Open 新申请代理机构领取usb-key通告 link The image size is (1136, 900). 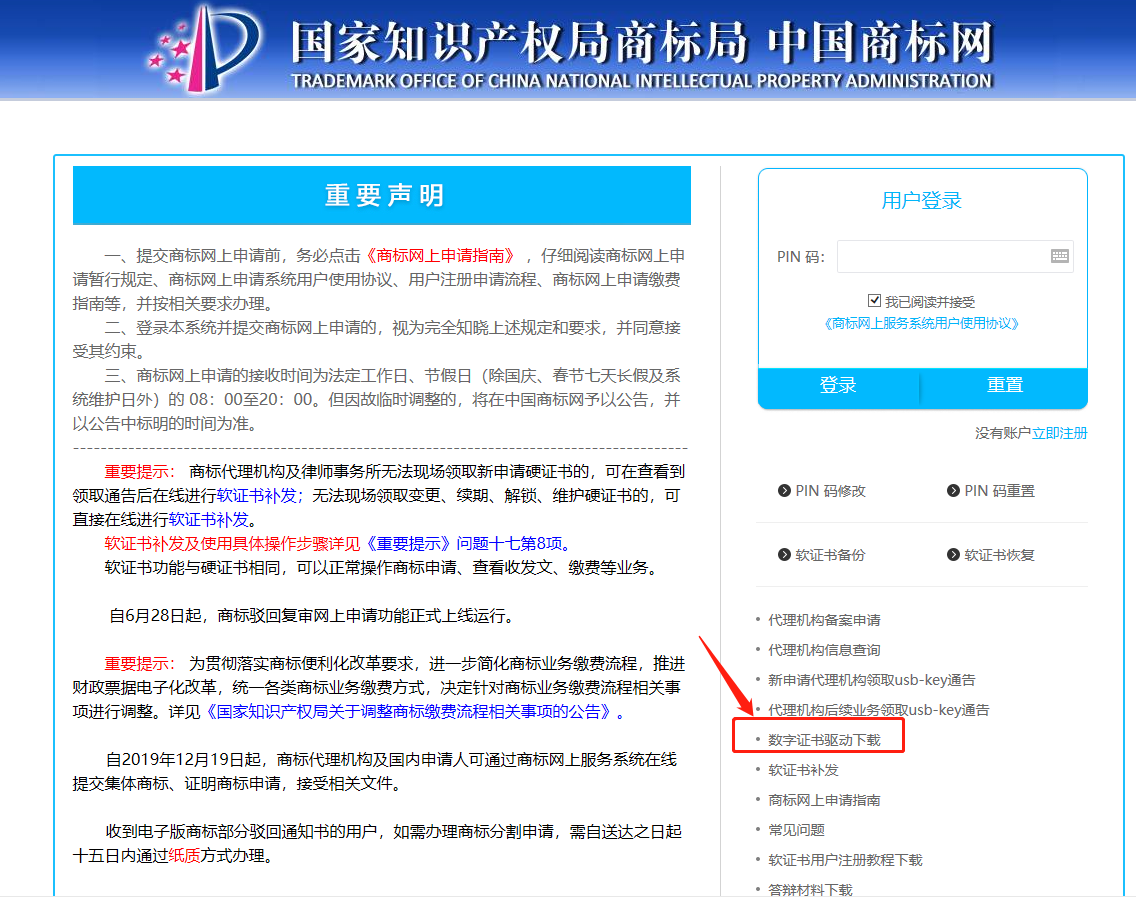pyautogui.click(x=872, y=680)
